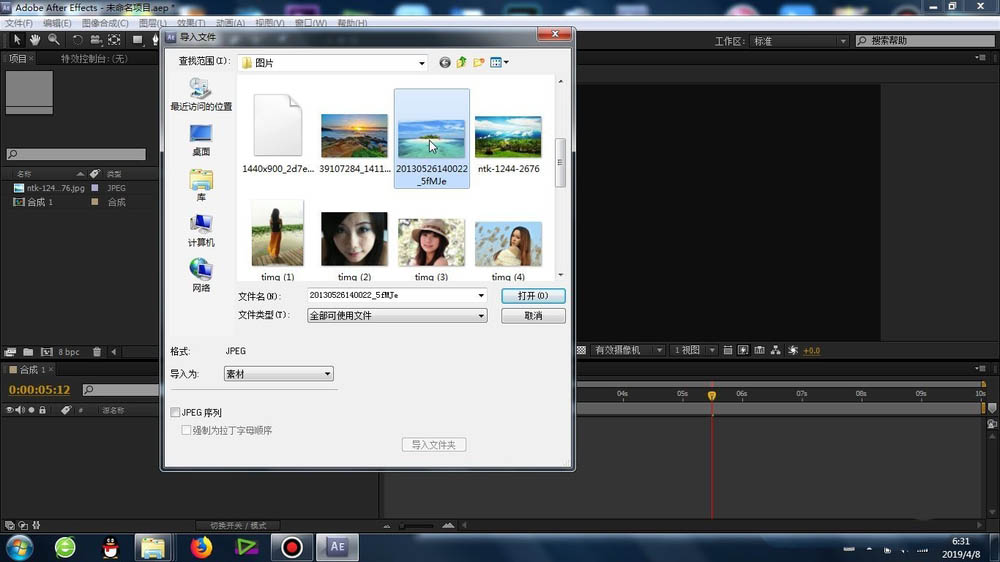The image size is (1000, 562).
Task: Reset exposure aperture icon
Action: point(793,350)
